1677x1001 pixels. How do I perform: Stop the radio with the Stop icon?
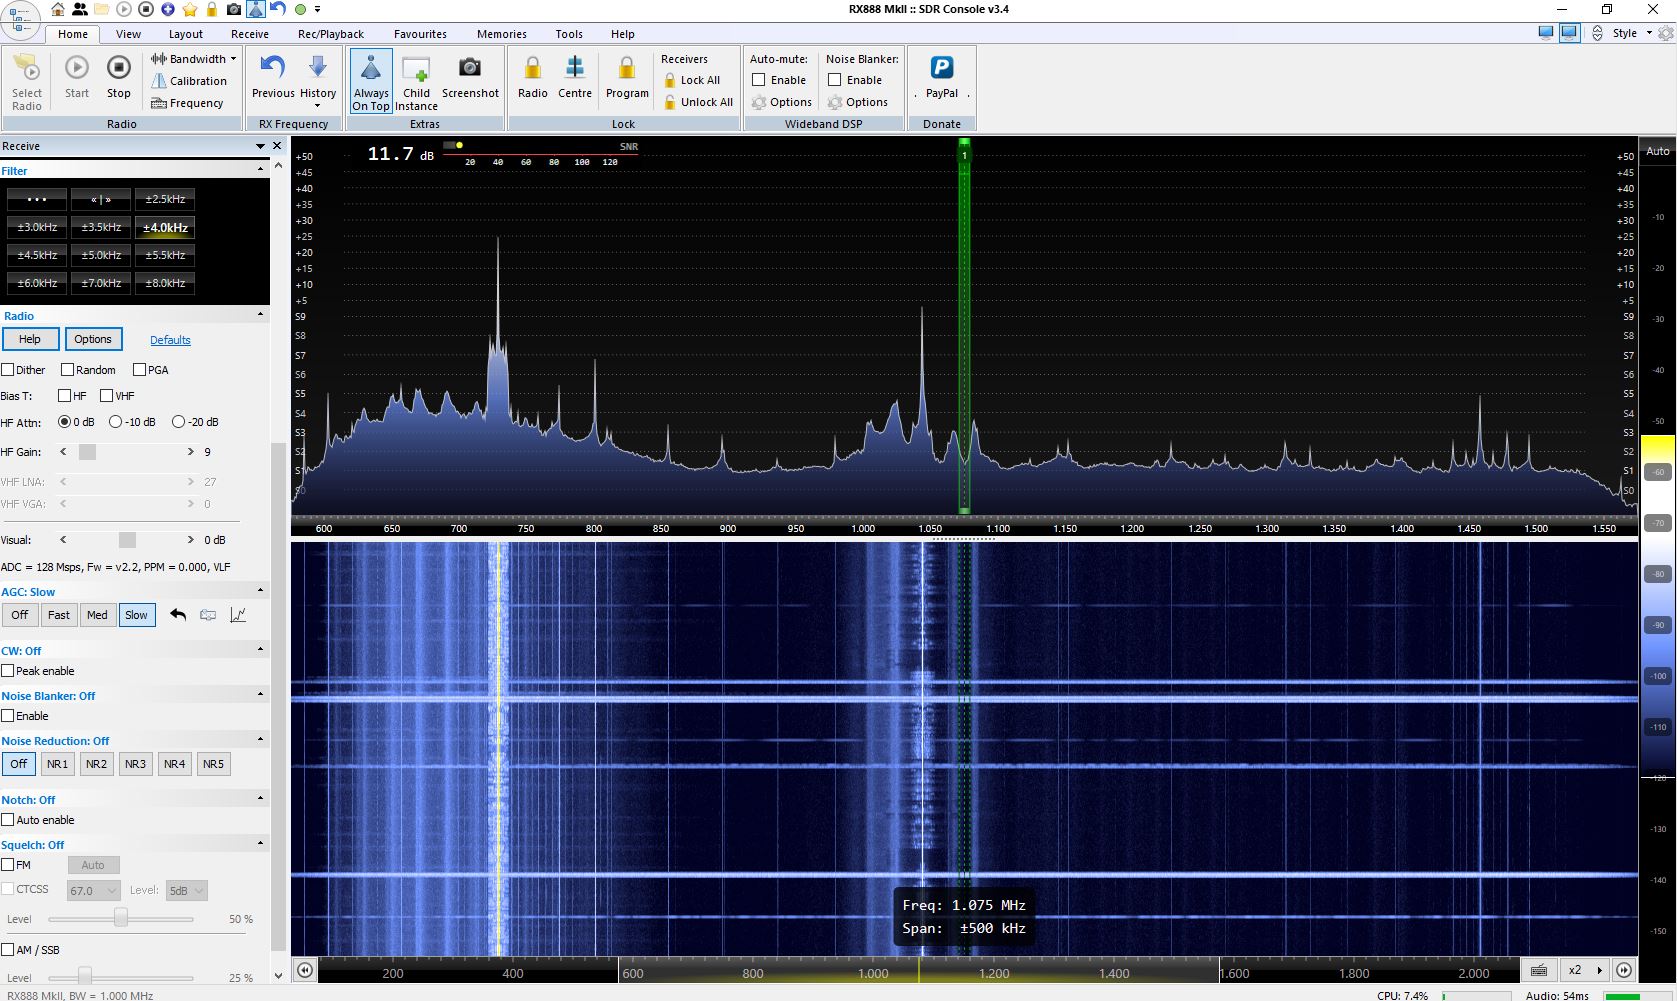coord(118,78)
